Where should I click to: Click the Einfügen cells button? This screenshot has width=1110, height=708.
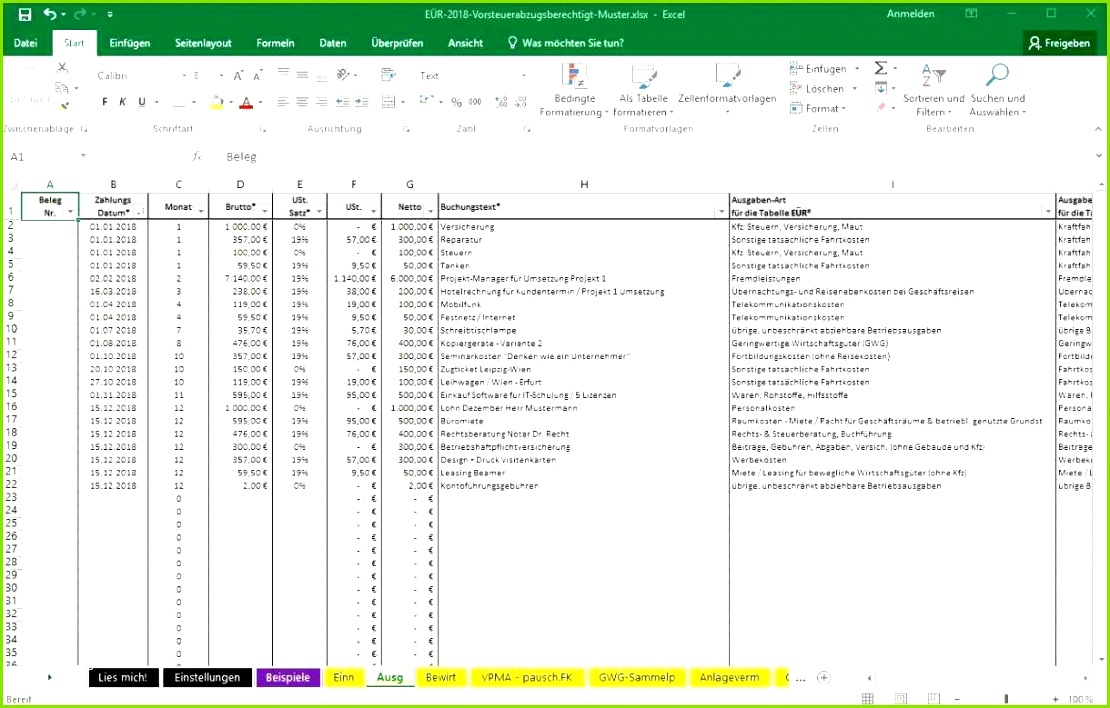[x=824, y=69]
